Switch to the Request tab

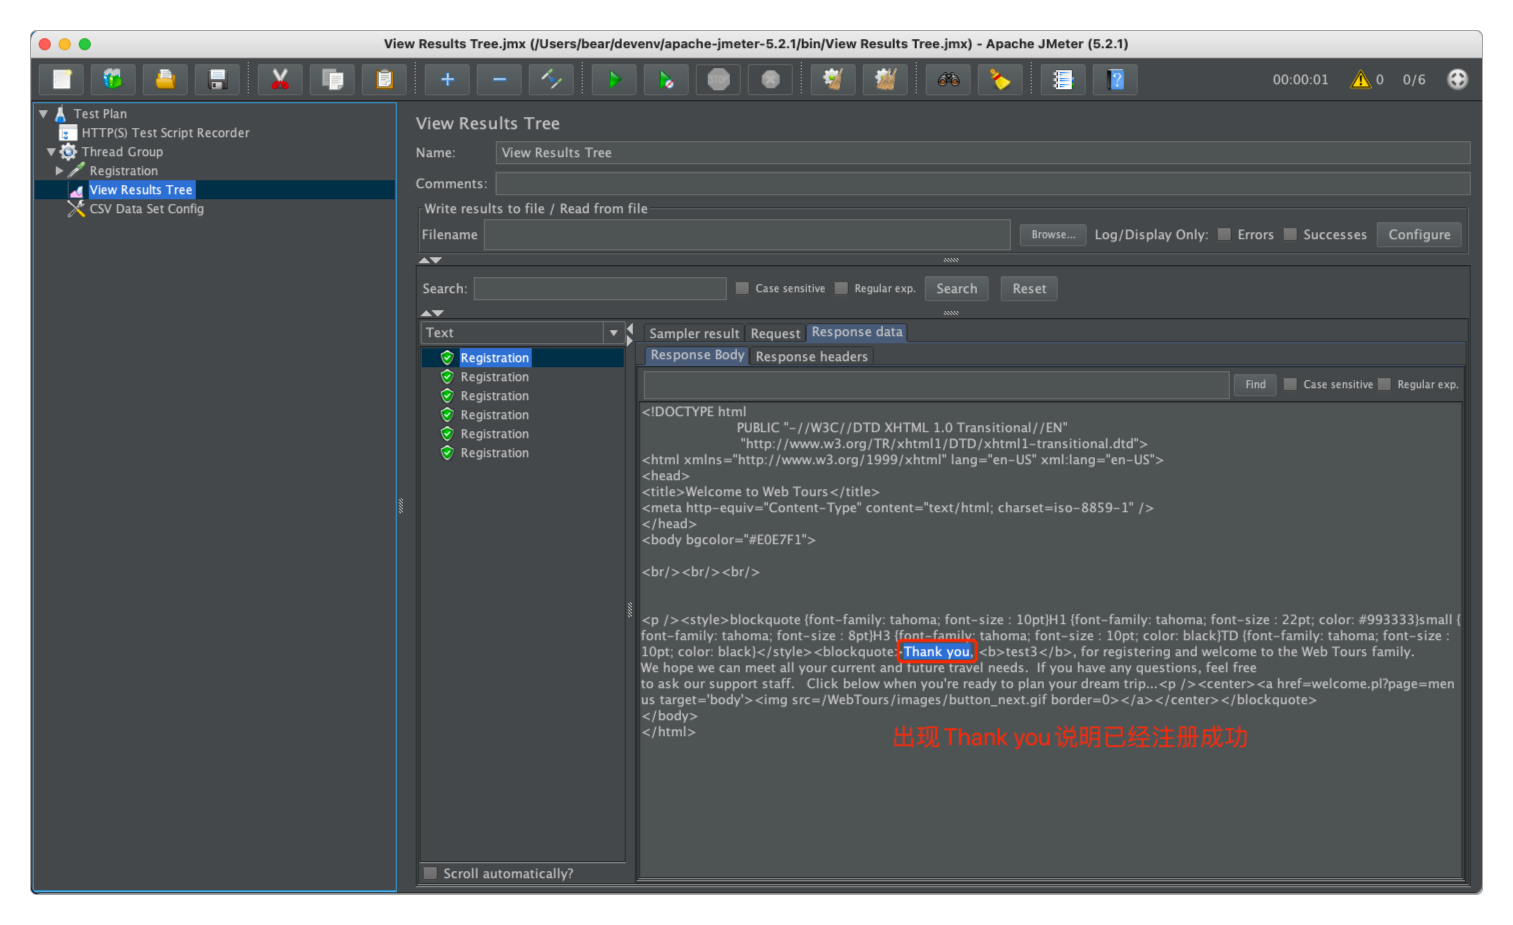pos(775,334)
